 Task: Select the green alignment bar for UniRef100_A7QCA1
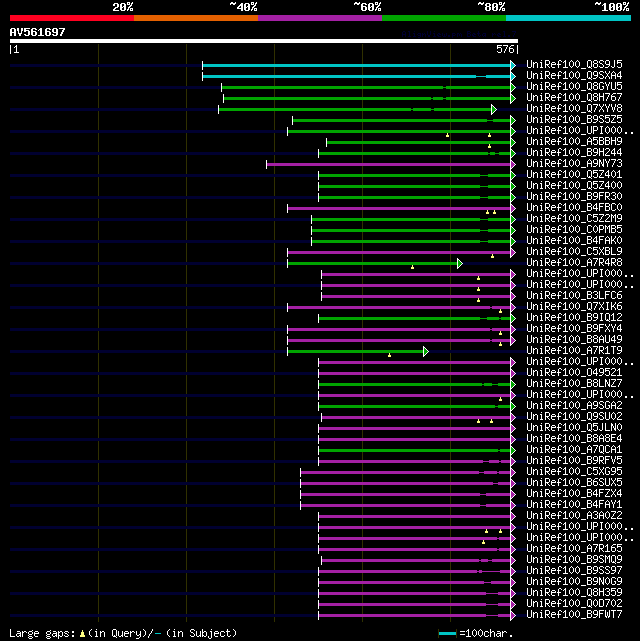tap(415, 450)
